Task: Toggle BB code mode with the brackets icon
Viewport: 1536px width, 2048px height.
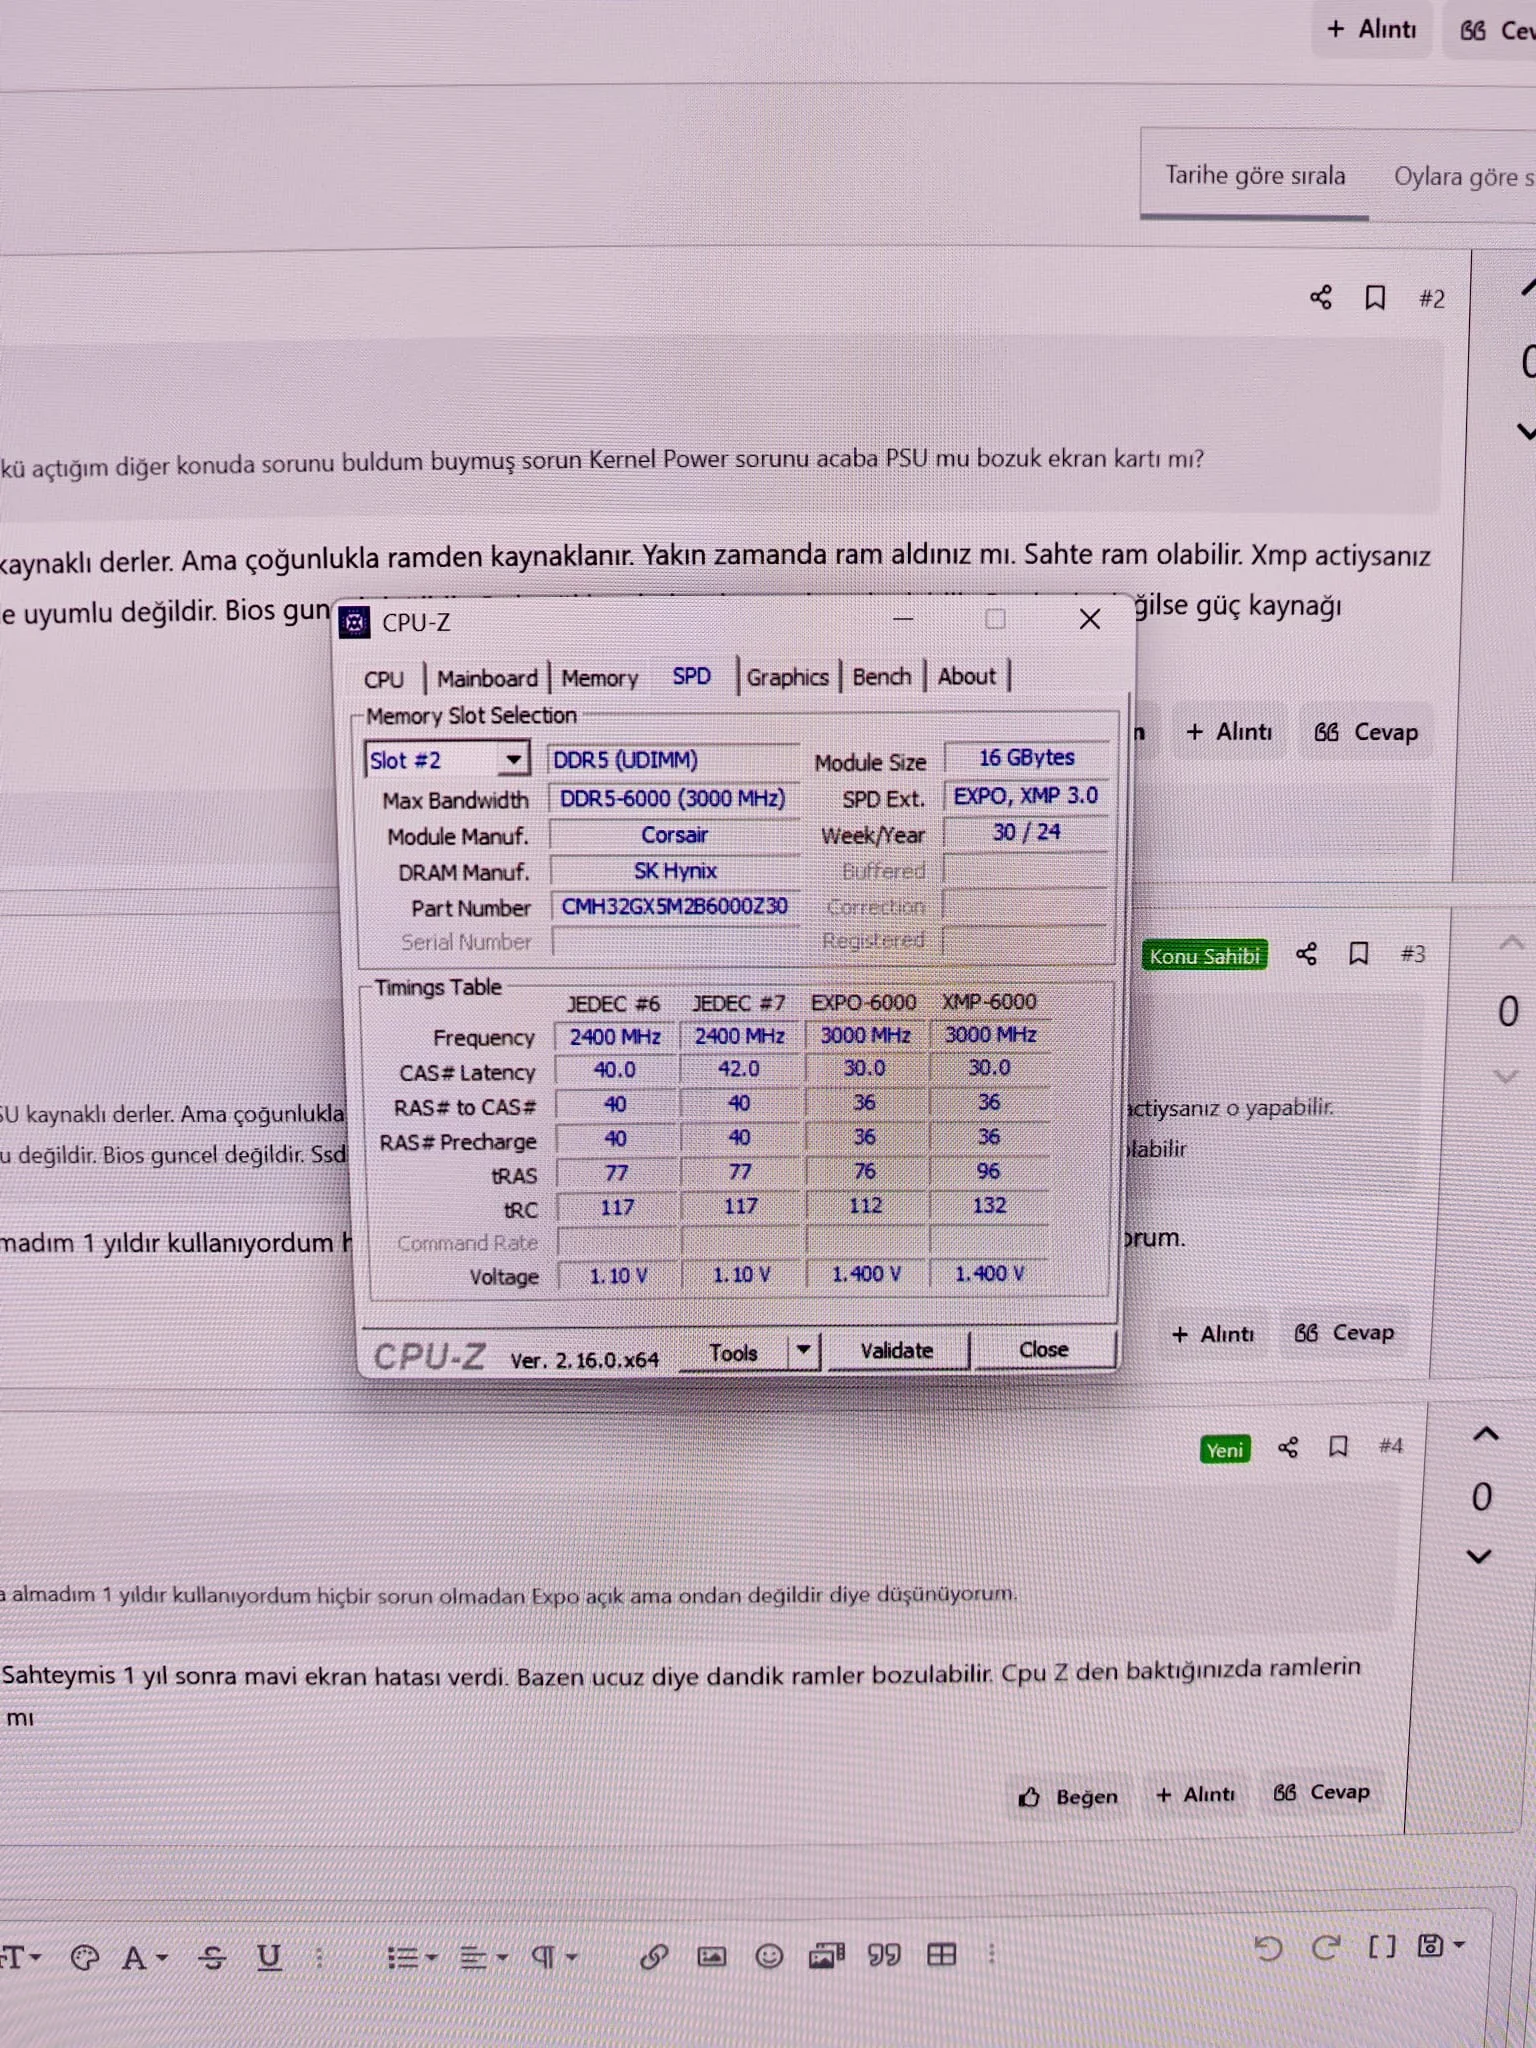Action: (1382, 1946)
